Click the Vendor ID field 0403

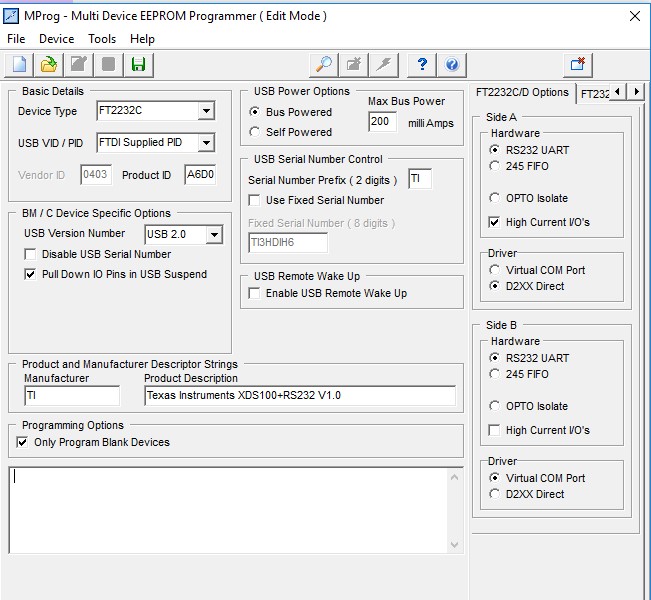pyautogui.click(x=96, y=175)
